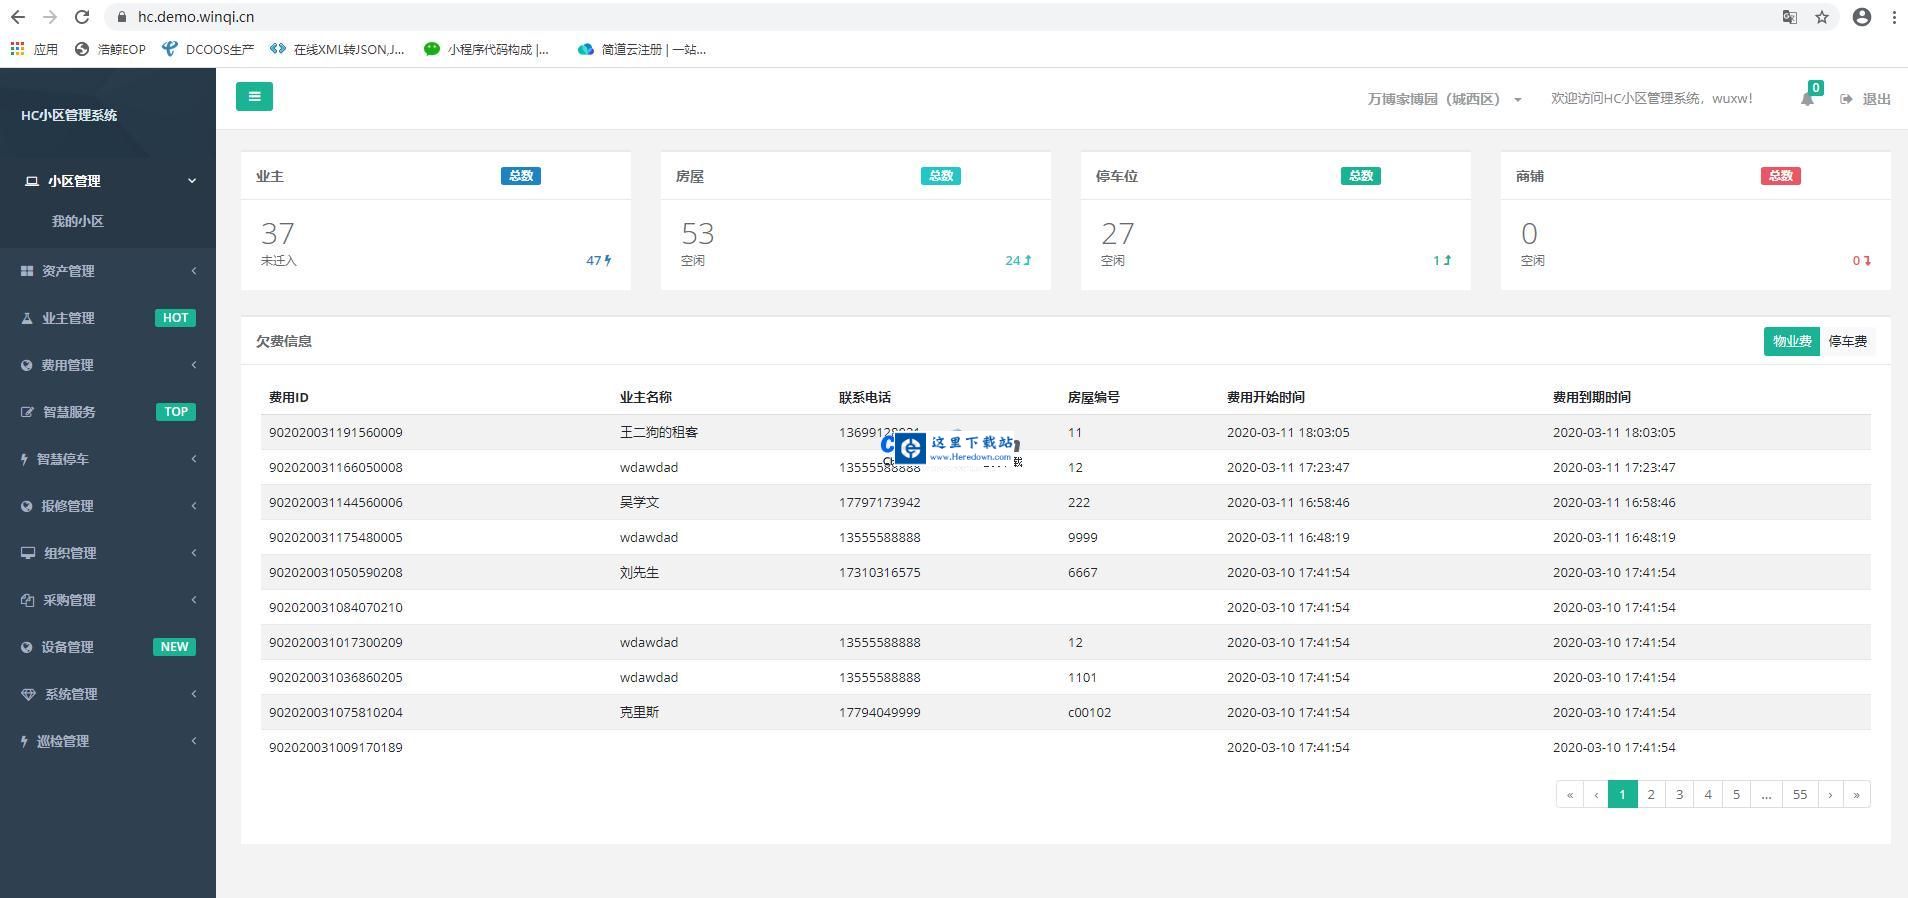Select owner name 王二狗的租客
The width and height of the screenshot is (1908, 898).
coord(659,432)
